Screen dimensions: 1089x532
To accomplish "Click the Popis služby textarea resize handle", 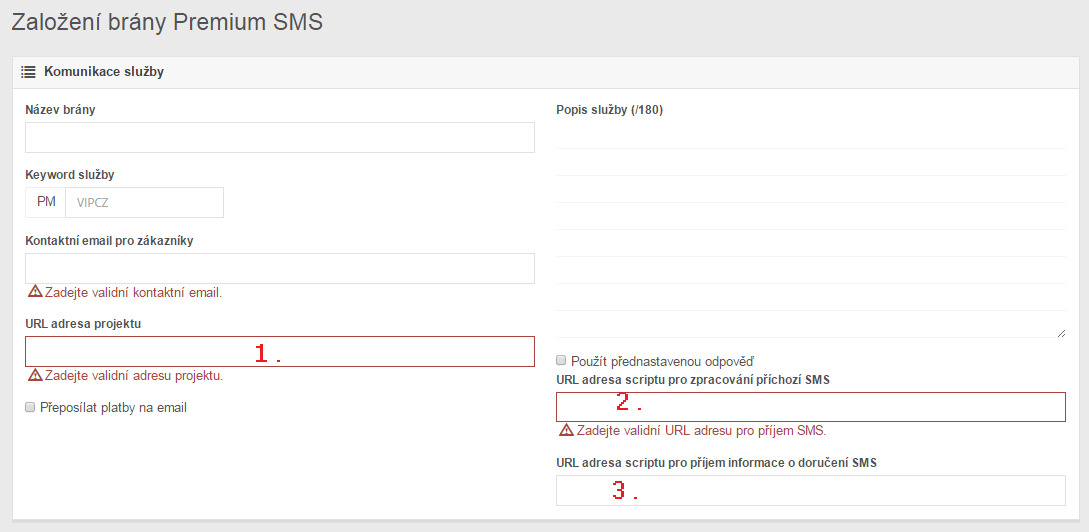I will [x=1060, y=332].
